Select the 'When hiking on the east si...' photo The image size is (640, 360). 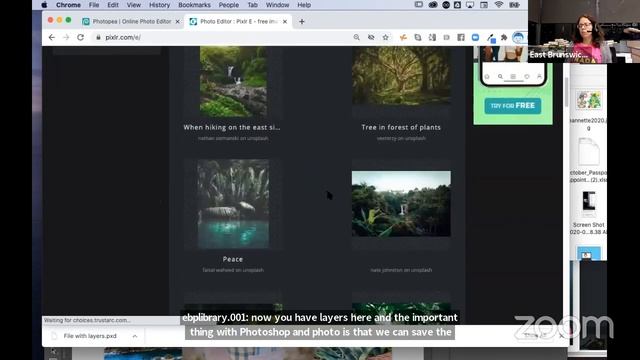233,81
